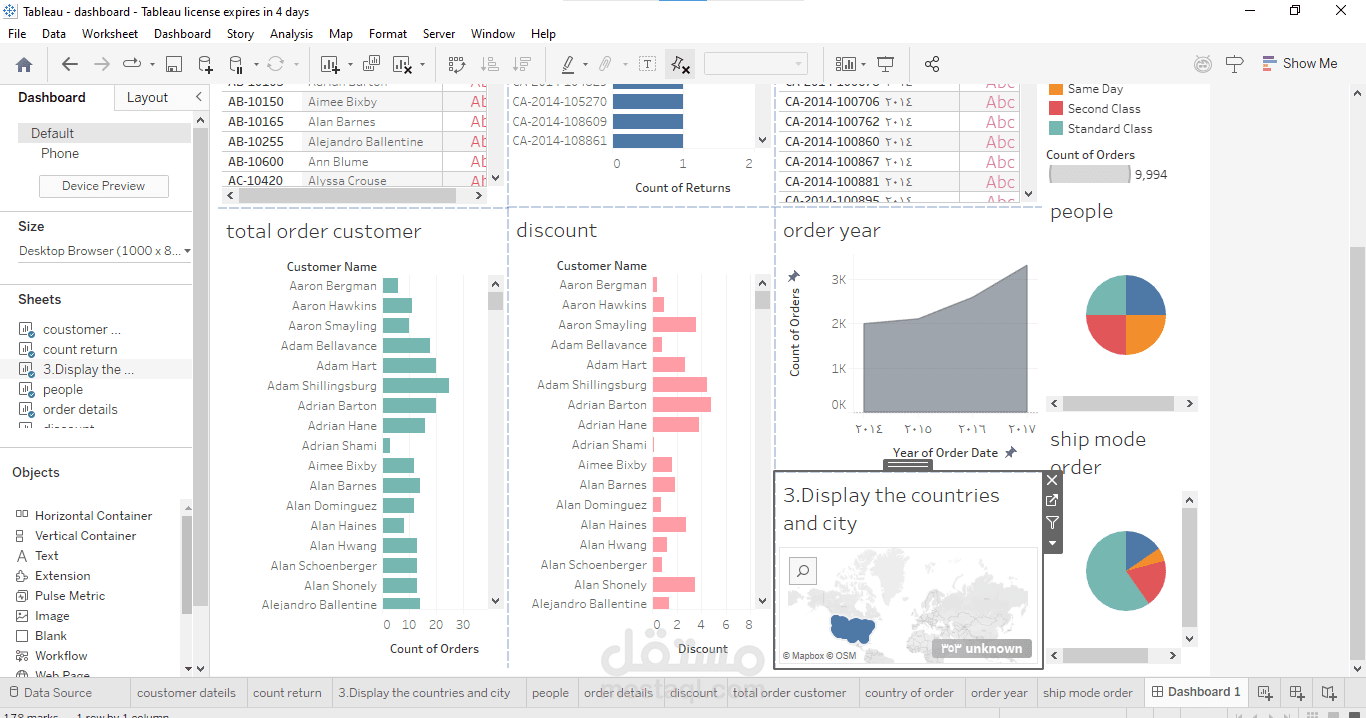Save the workbook with the disk icon
The width and height of the screenshot is (1366, 718).
point(174,64)
